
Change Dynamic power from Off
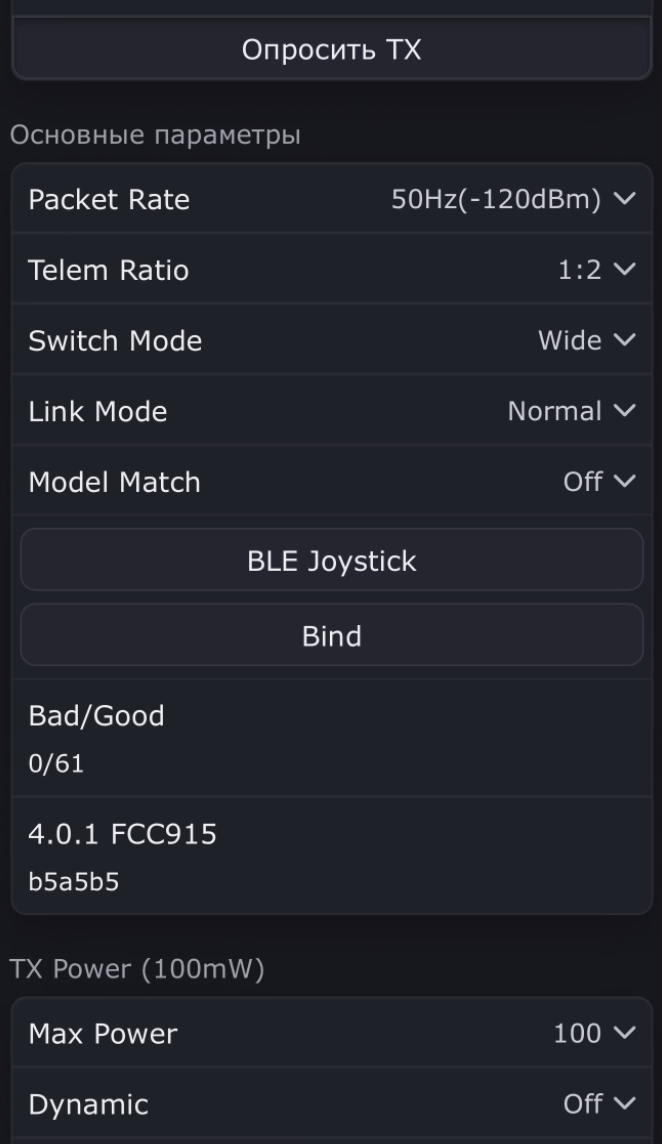click(331, 1103)
